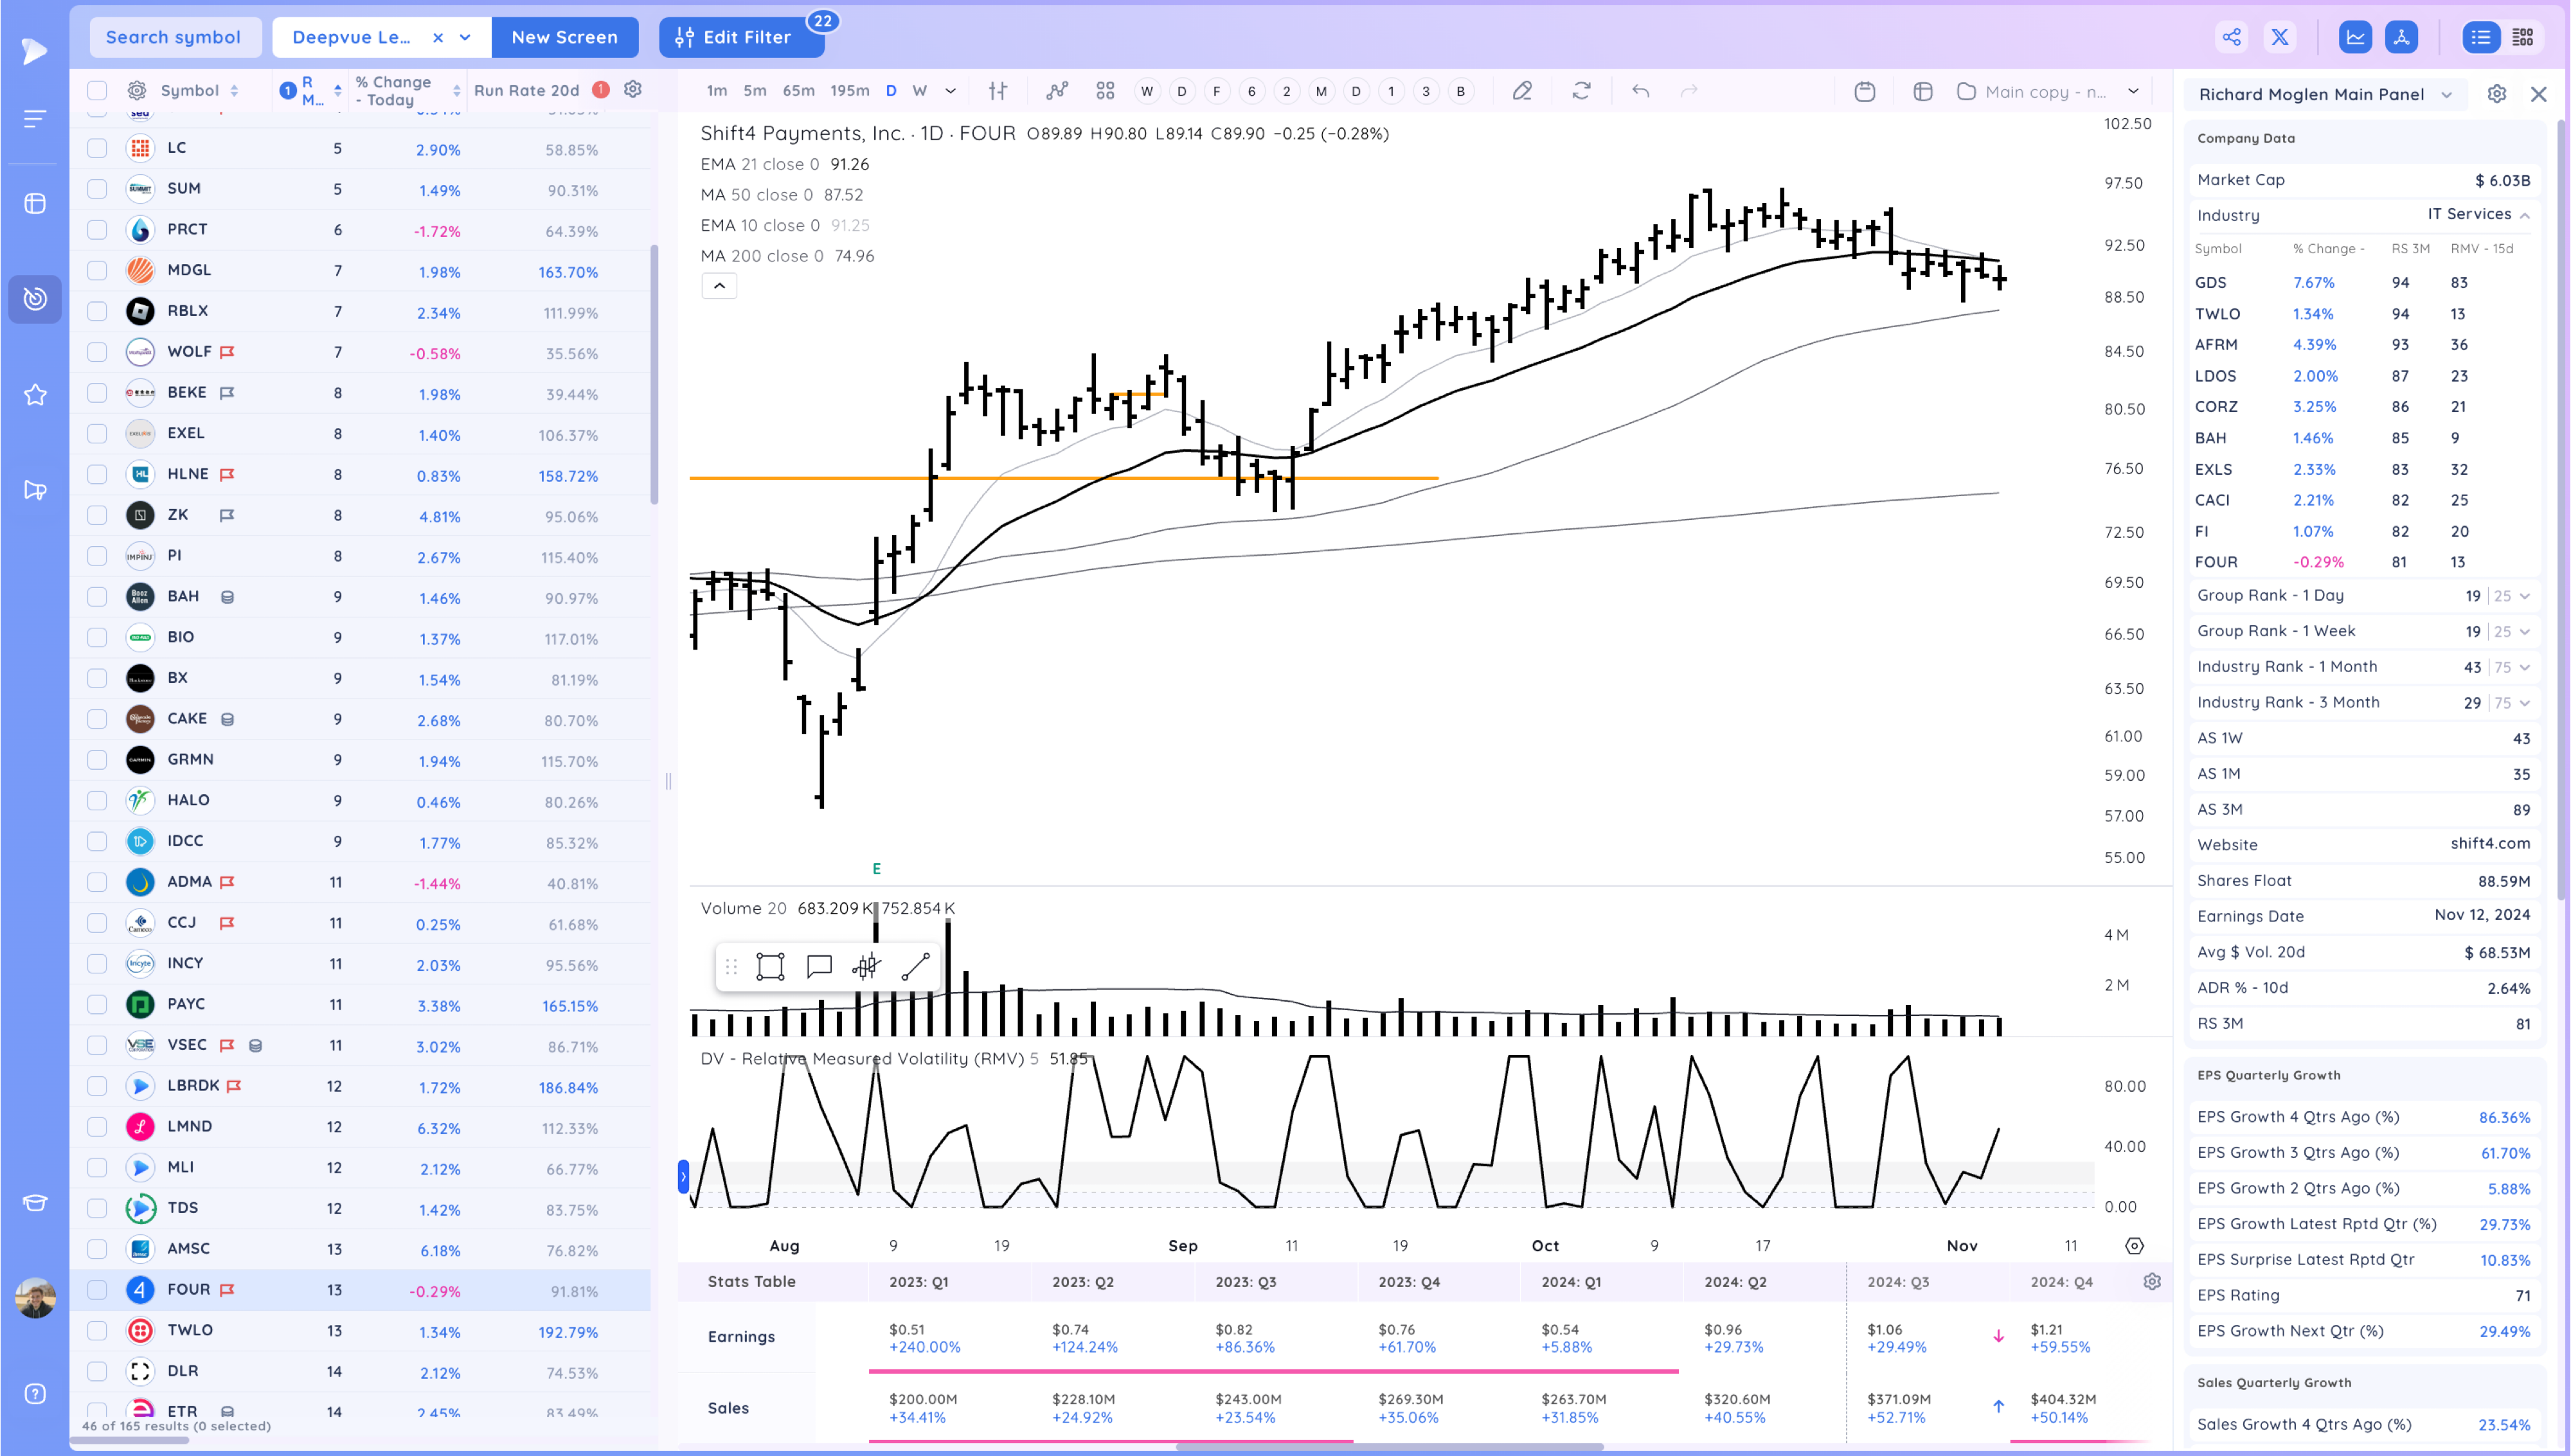The image size is (2571, 1456).
Task: Tick the FOUR row checkbox
Action: (x=97, y=1290)
